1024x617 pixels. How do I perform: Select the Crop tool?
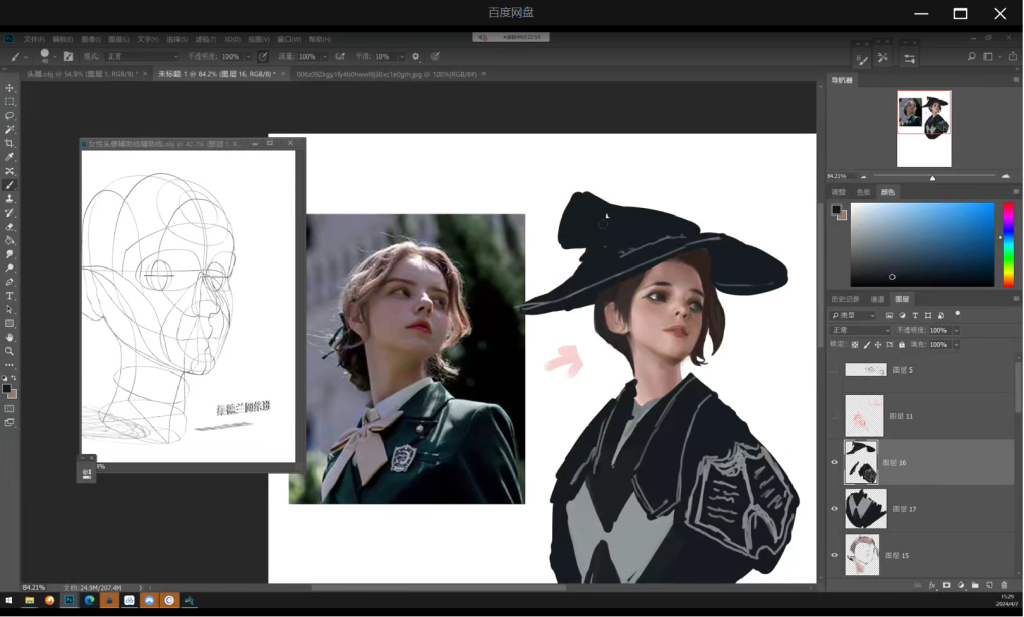pyautogui.click(x=10, y=144)
